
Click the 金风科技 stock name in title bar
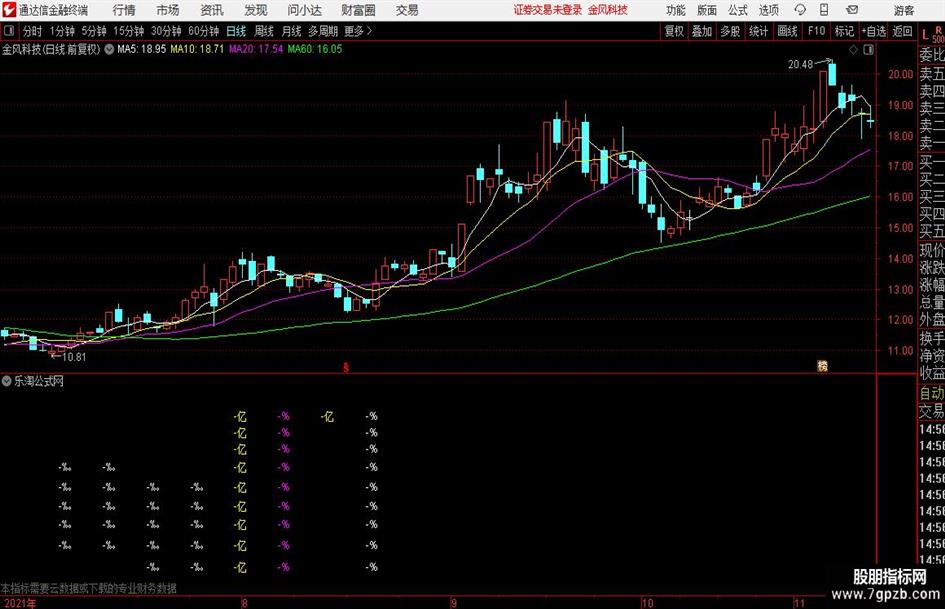[x=608, y=10]
